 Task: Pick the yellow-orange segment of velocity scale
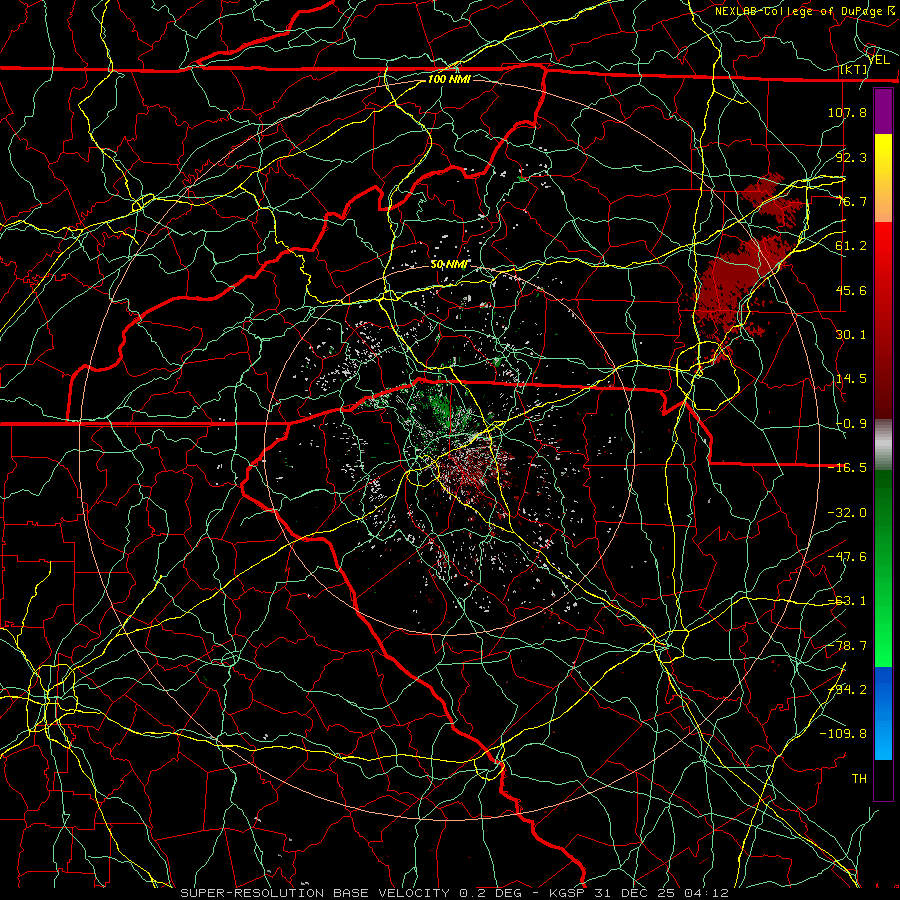(883, 178)
